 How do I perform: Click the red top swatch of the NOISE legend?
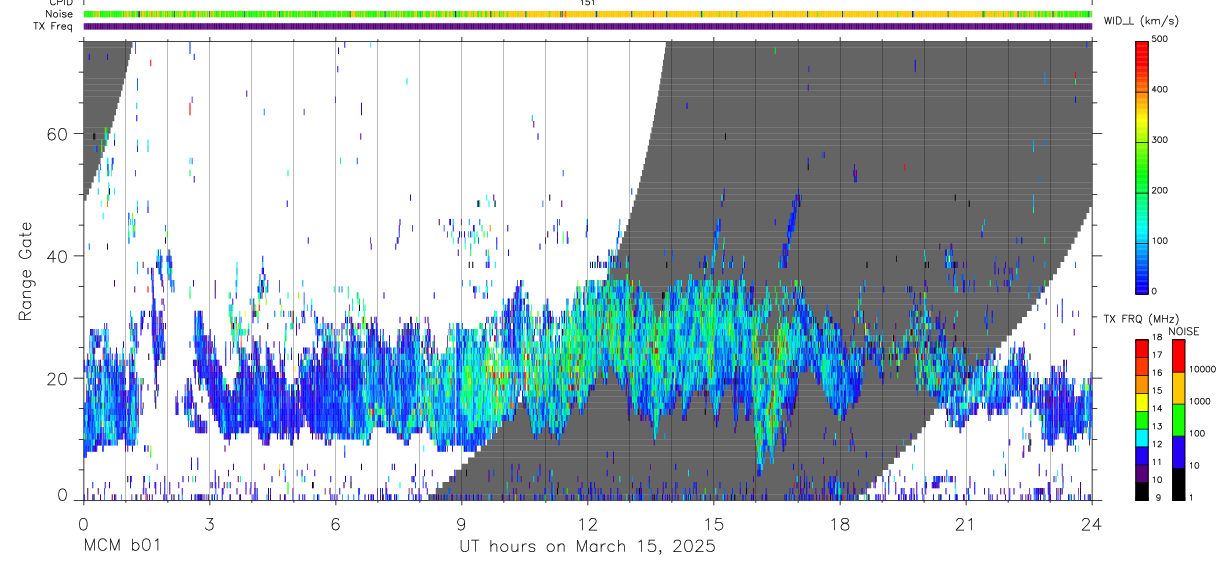pyautogui.click(x=1177, y=356)
